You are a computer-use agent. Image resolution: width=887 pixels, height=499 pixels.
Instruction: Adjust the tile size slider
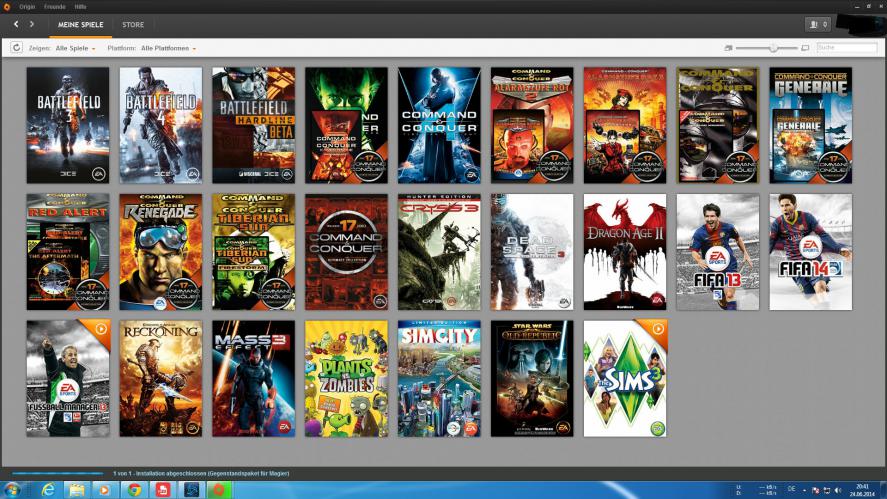(773, 48)
